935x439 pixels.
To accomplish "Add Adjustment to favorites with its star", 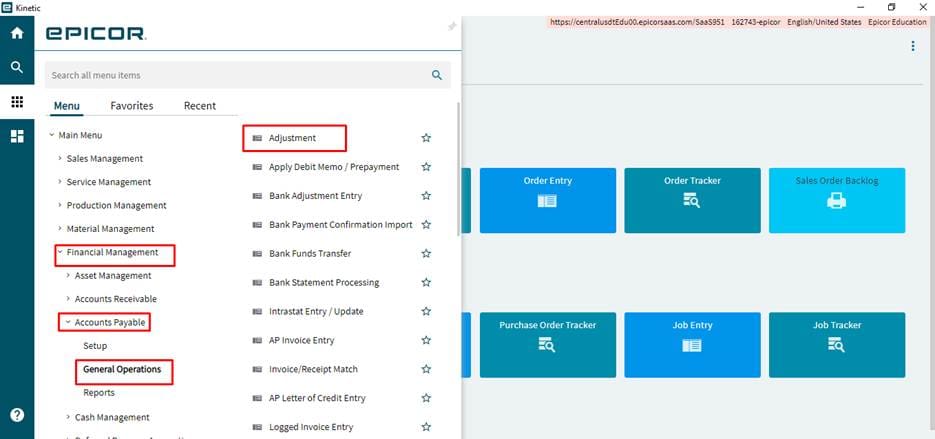I will (x=426, y=138).
